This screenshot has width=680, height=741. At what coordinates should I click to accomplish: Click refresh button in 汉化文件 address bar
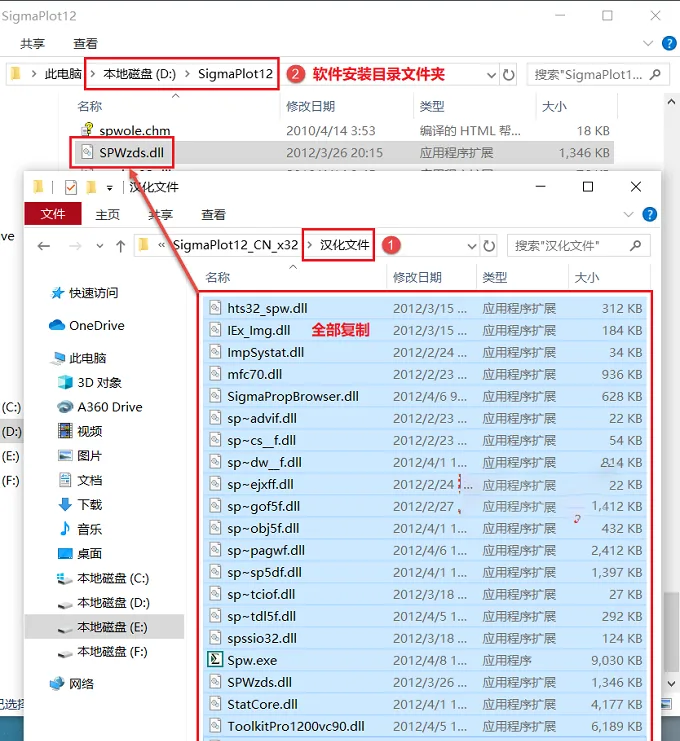pyautogui.click(x=489, y=246)
